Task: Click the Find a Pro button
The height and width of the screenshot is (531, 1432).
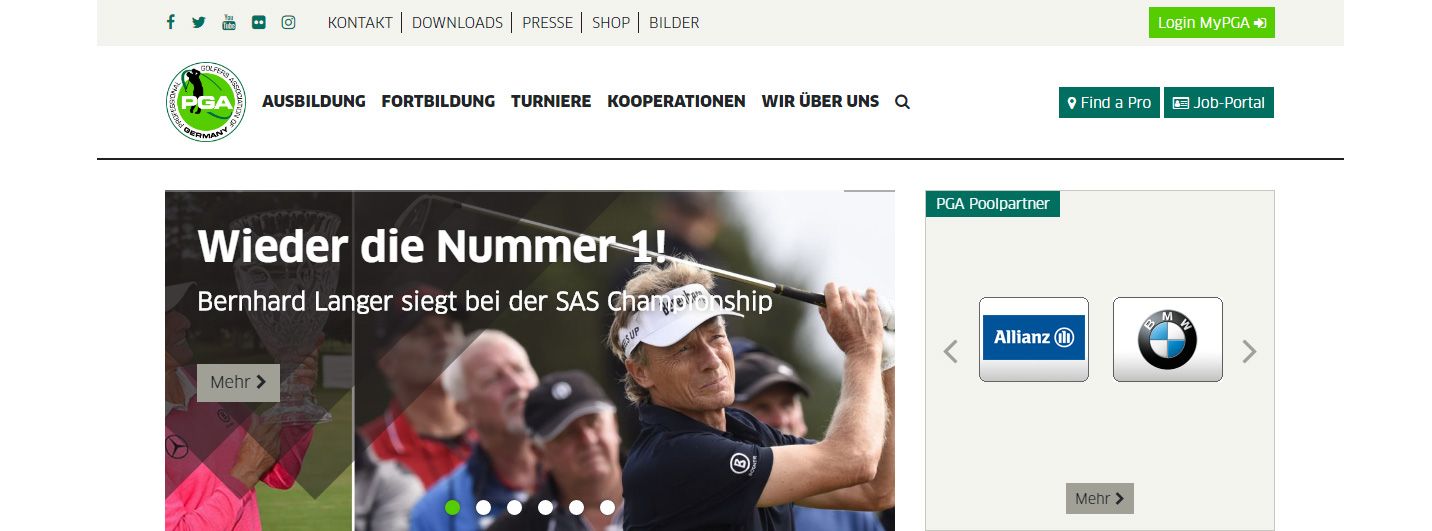Action: click(1109, 103)
